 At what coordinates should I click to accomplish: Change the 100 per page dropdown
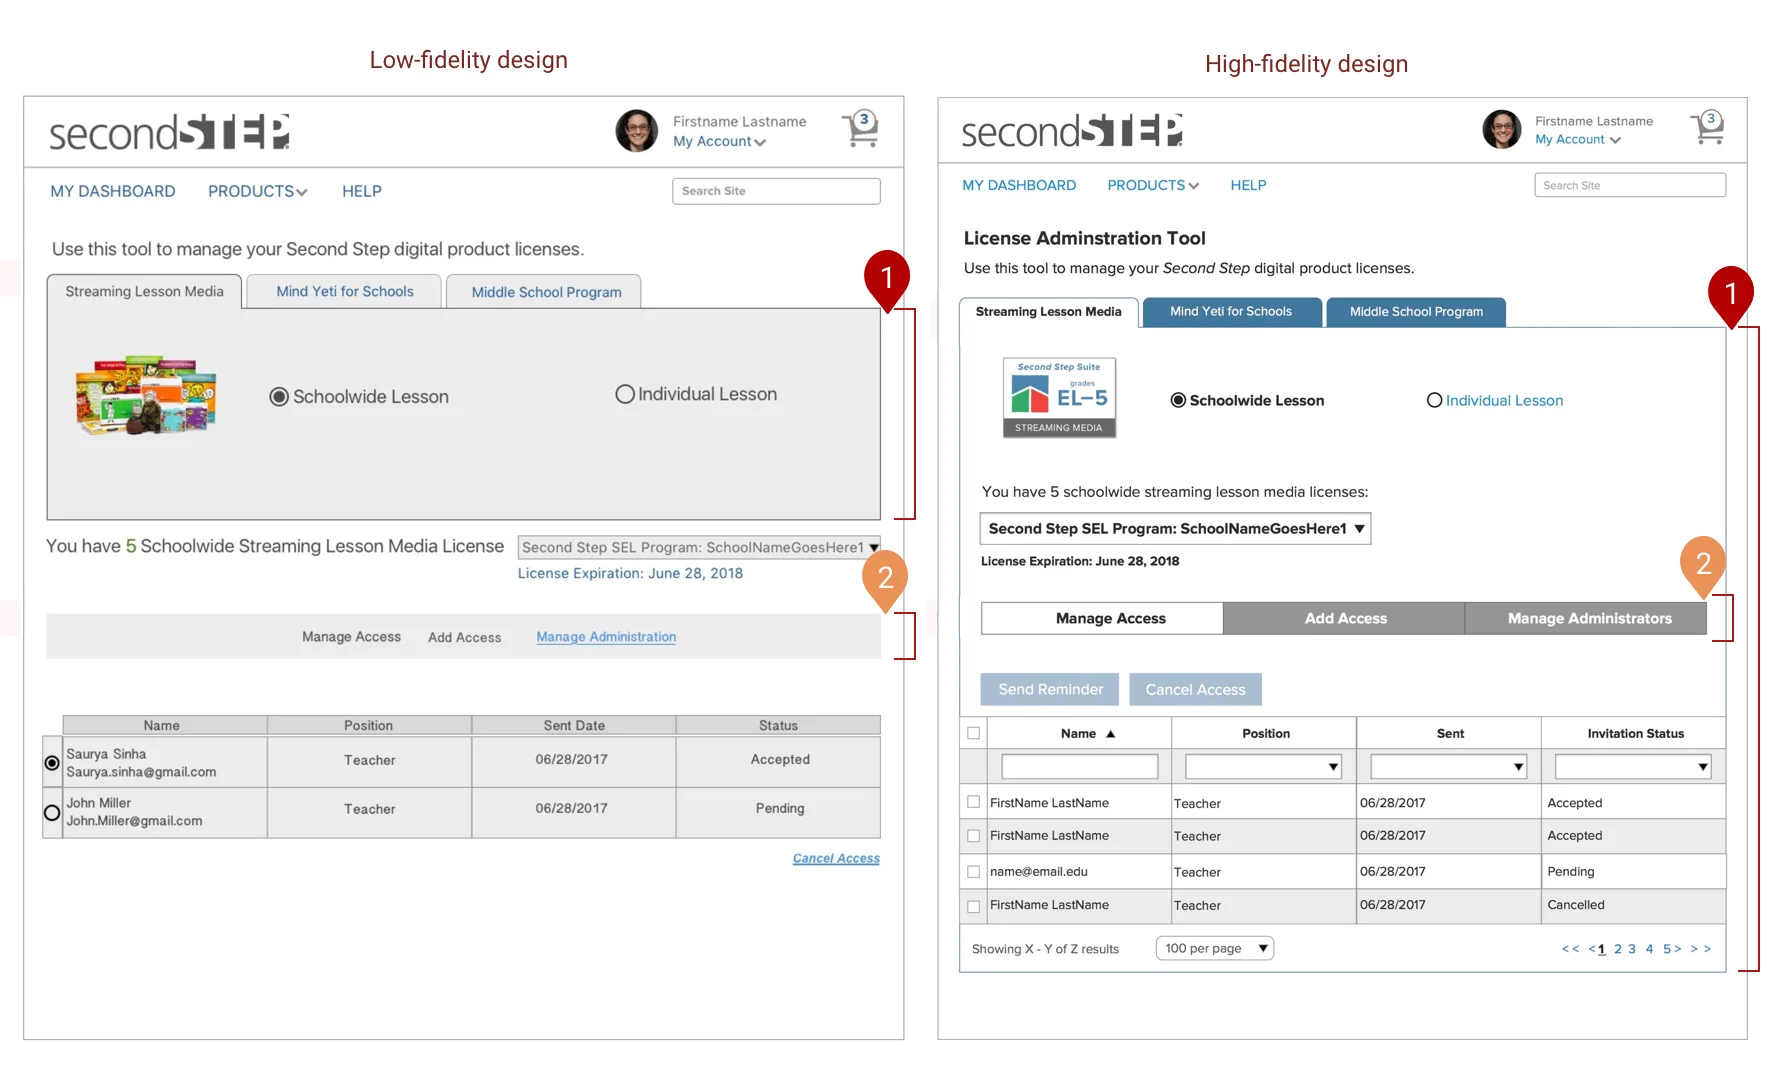click(x=1215, y=948)
